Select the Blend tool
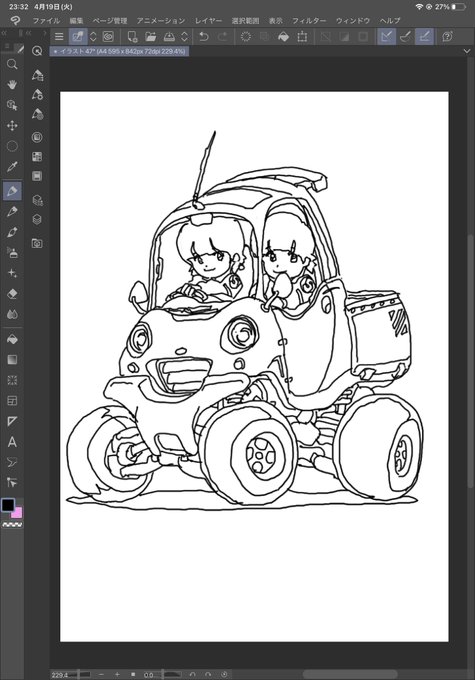475x680 pixels. (12, 314)
